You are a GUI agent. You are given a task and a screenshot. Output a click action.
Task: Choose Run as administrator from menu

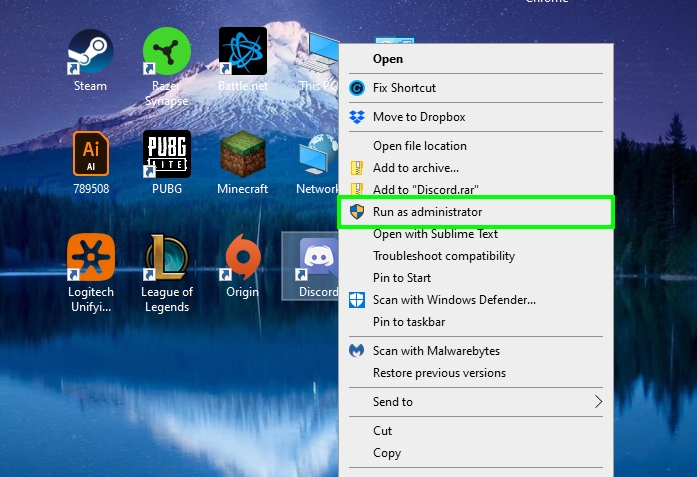pyautogui.click(x=427, y=212)
